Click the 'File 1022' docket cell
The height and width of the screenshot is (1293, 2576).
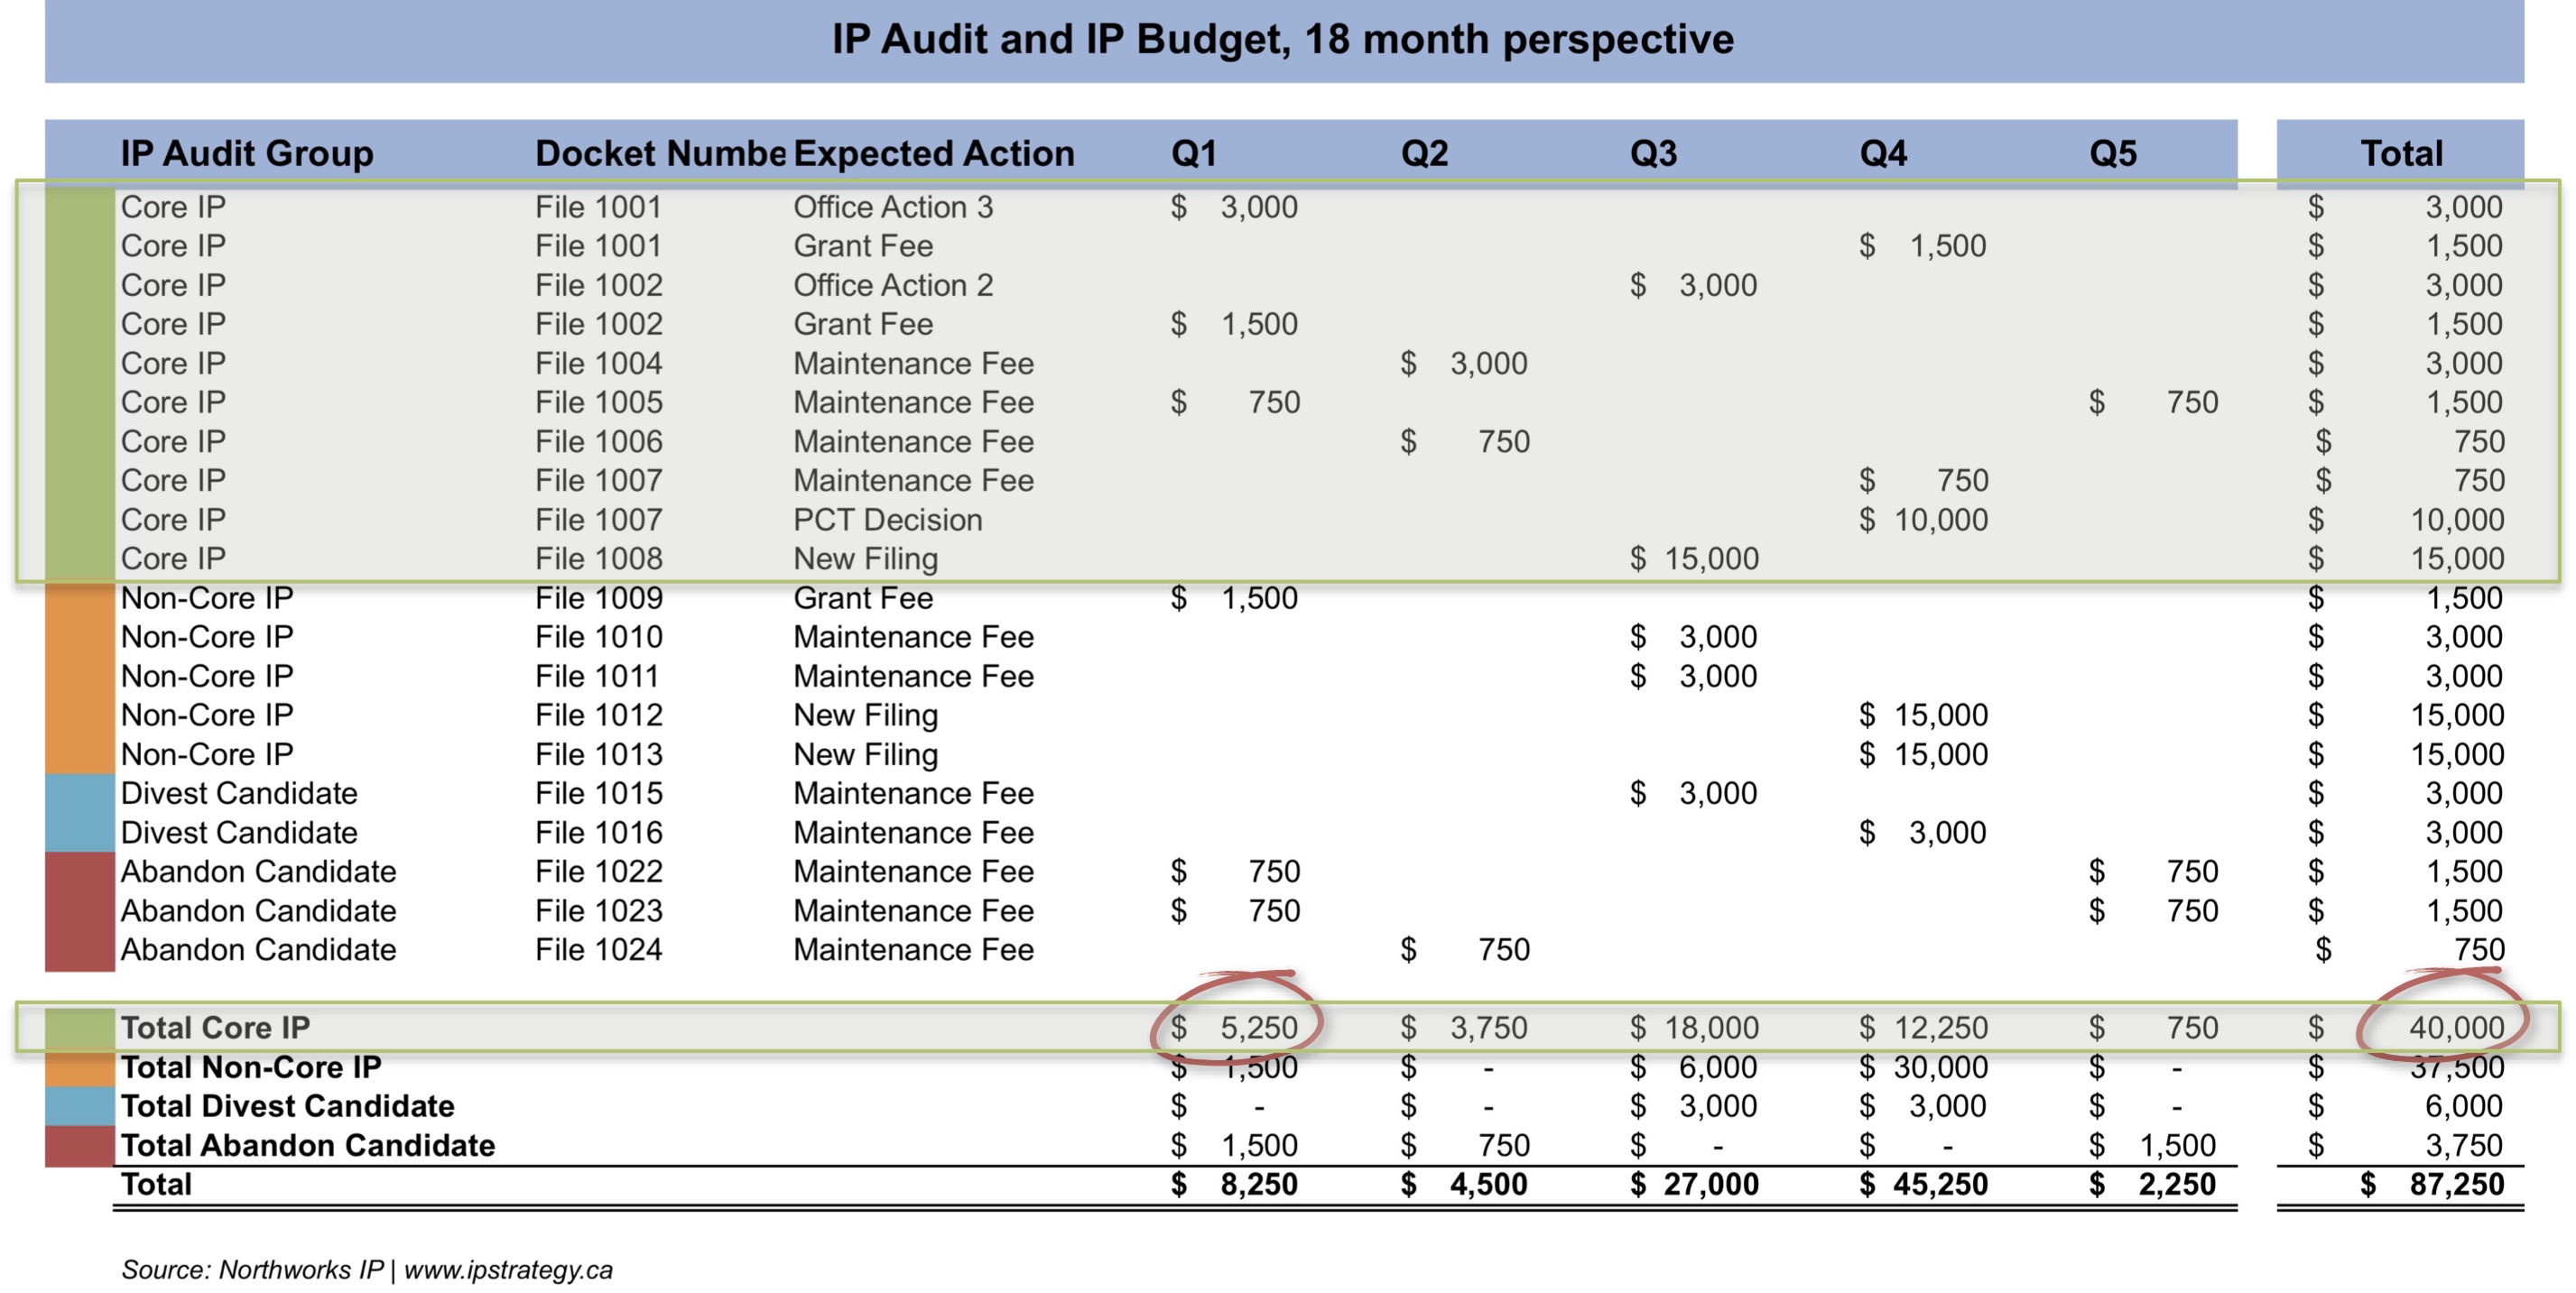click(598, 871)
